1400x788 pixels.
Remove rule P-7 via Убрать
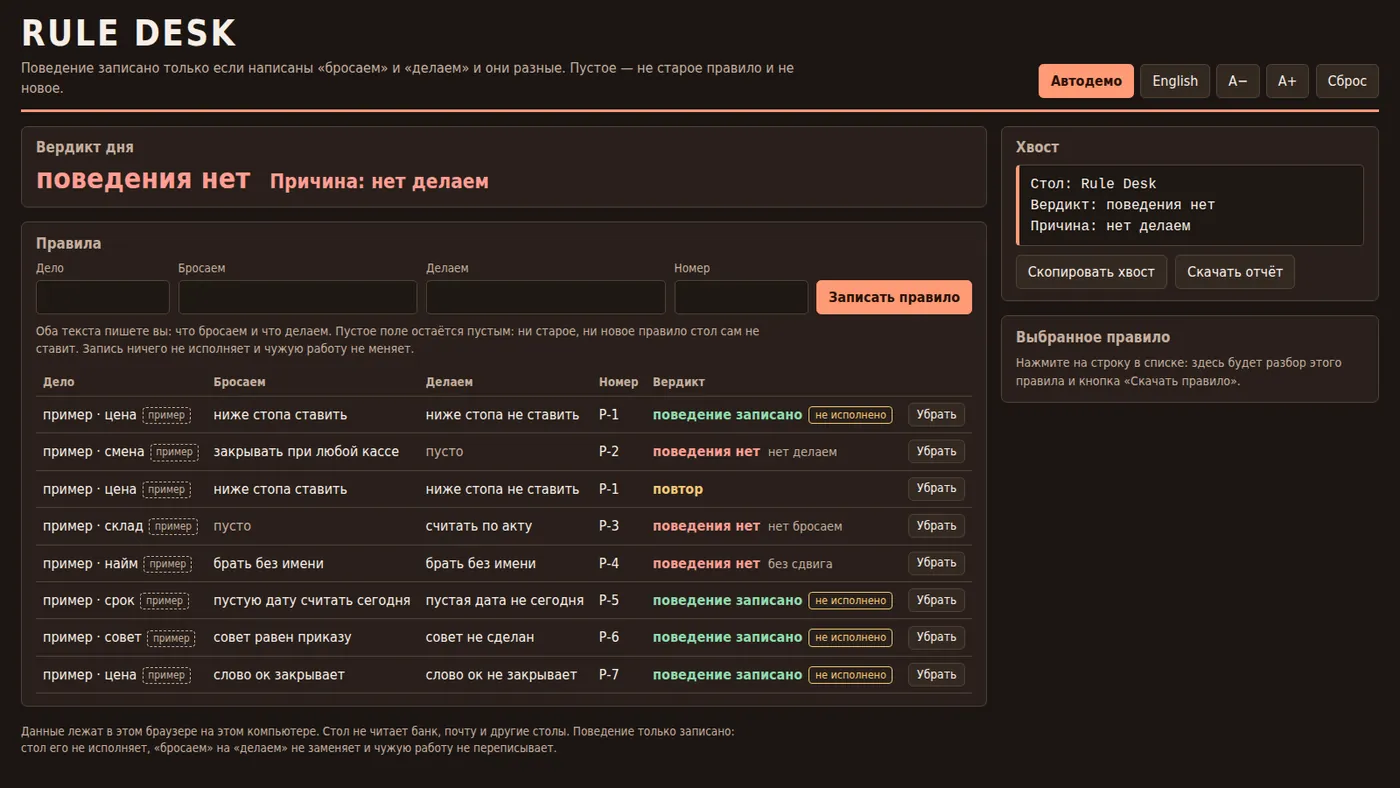(x=936, y=674)
